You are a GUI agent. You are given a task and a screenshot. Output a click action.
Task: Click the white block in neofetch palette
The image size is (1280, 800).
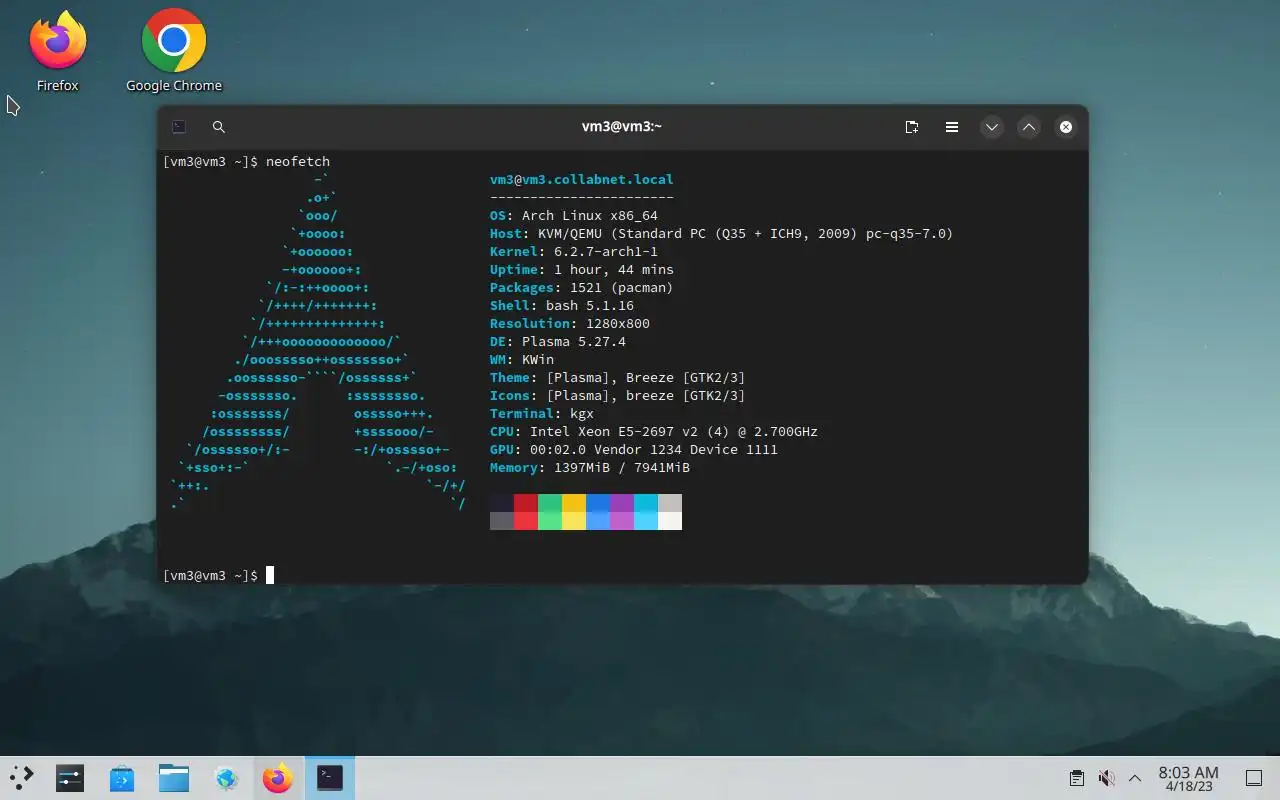coord(670,521)
